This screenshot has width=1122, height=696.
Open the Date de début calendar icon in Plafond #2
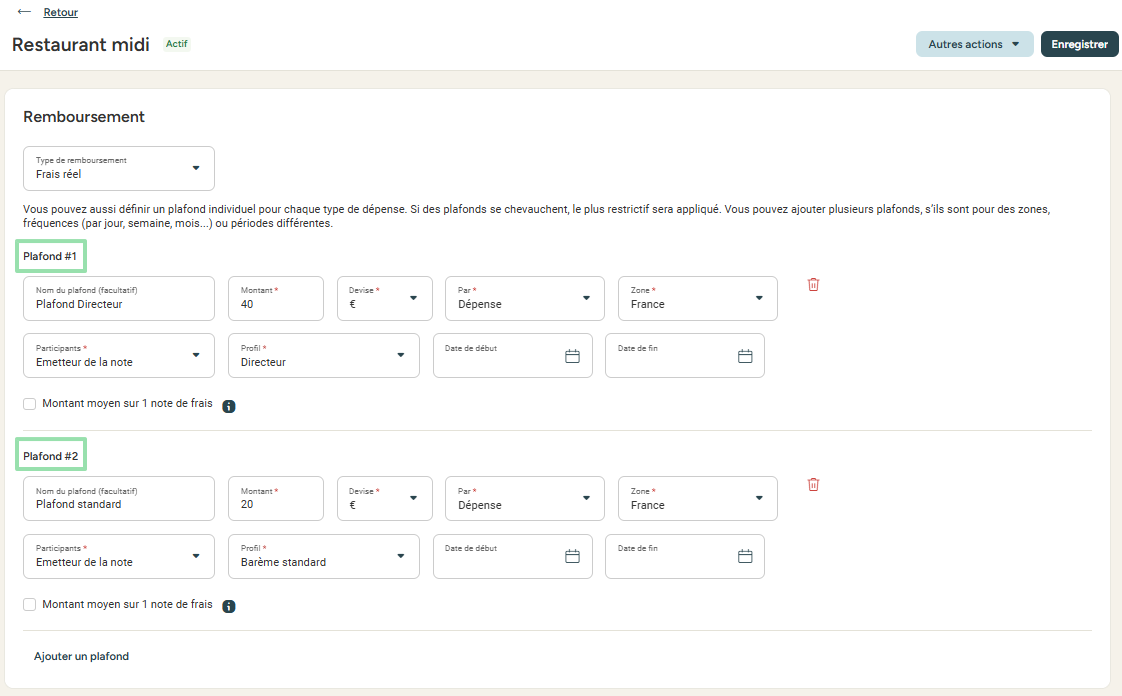[x=572, y=557]
